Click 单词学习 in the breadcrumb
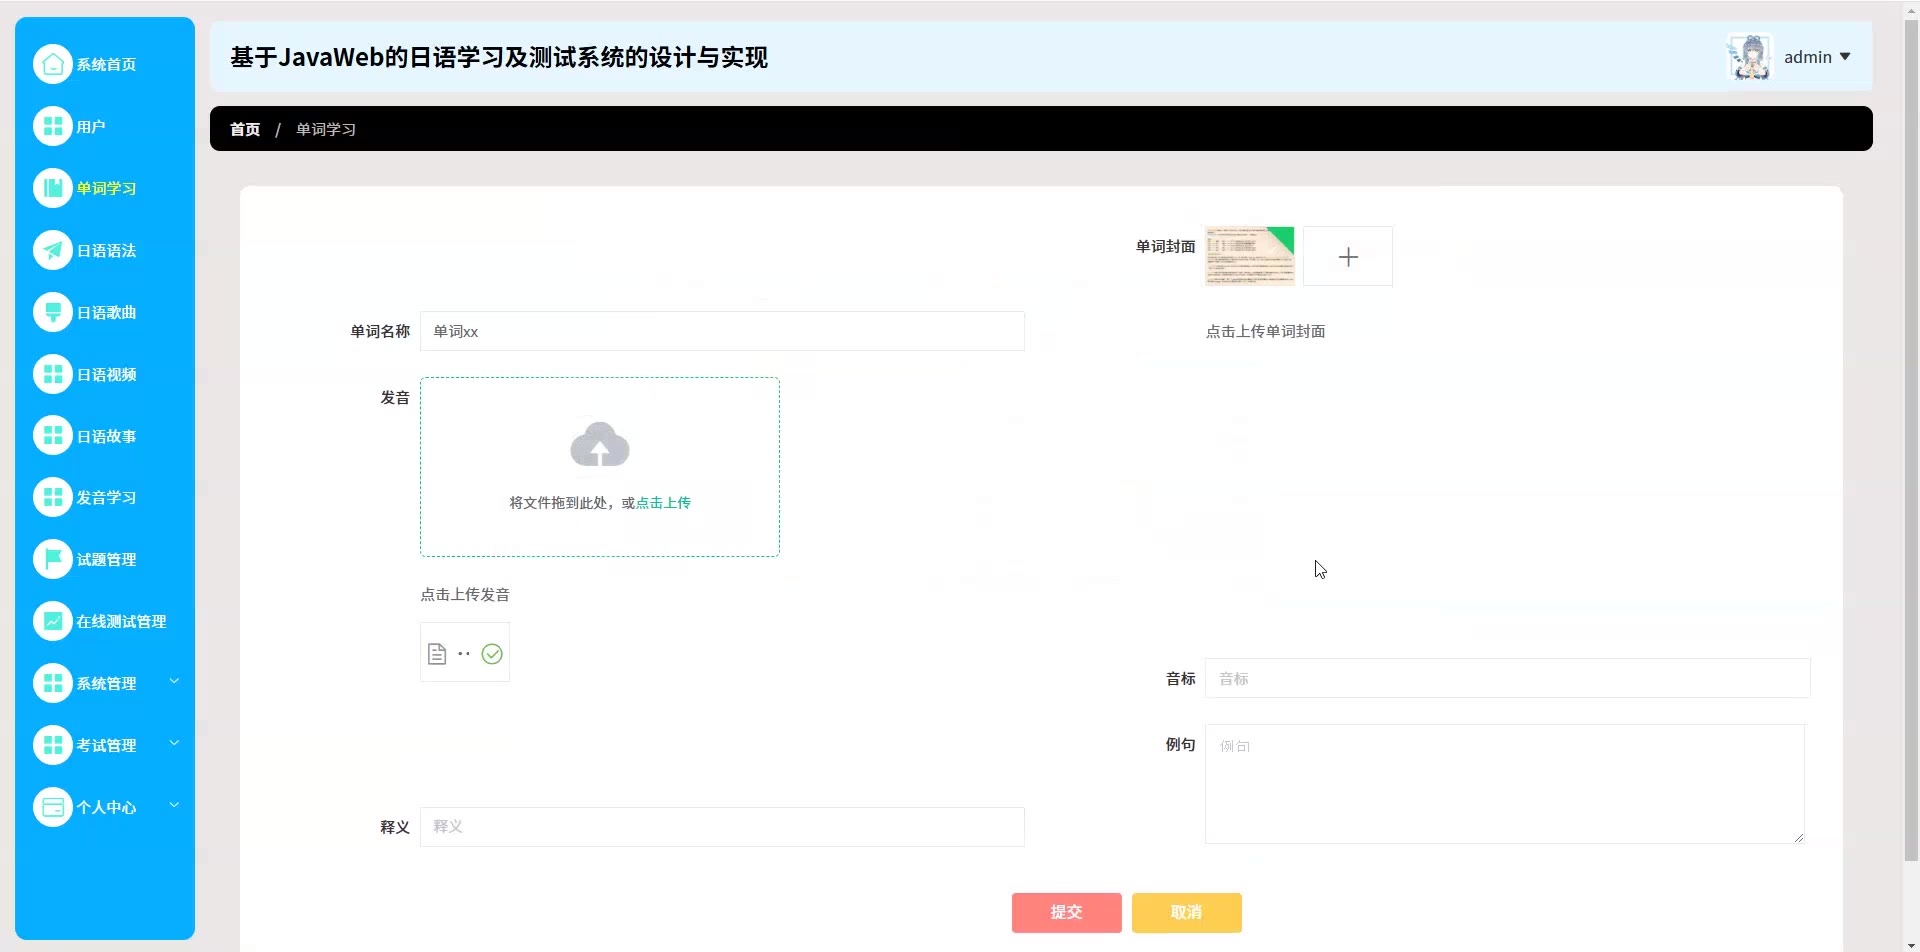Image resolution: width=1920 pixels, height=952 pixels. coord(326,130)
